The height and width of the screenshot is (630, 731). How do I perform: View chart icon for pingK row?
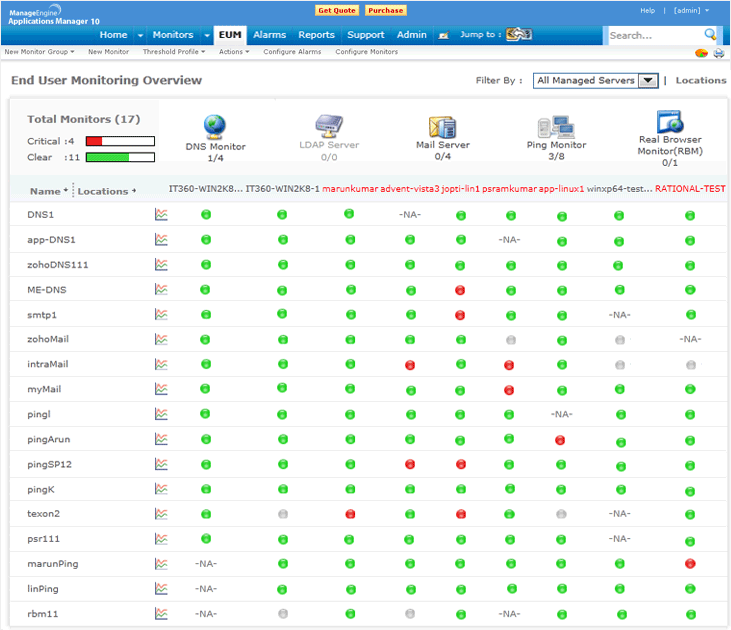point(161,489)
